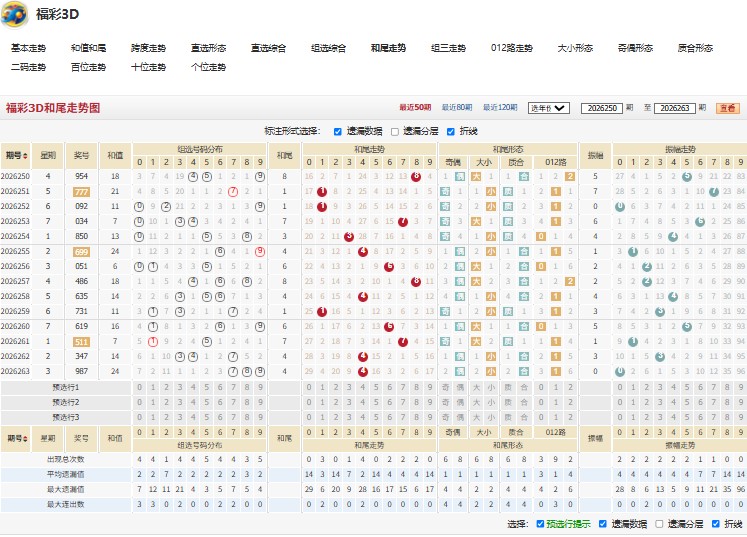
Task: Open 质合形态 chart
Action: (696, 48)
